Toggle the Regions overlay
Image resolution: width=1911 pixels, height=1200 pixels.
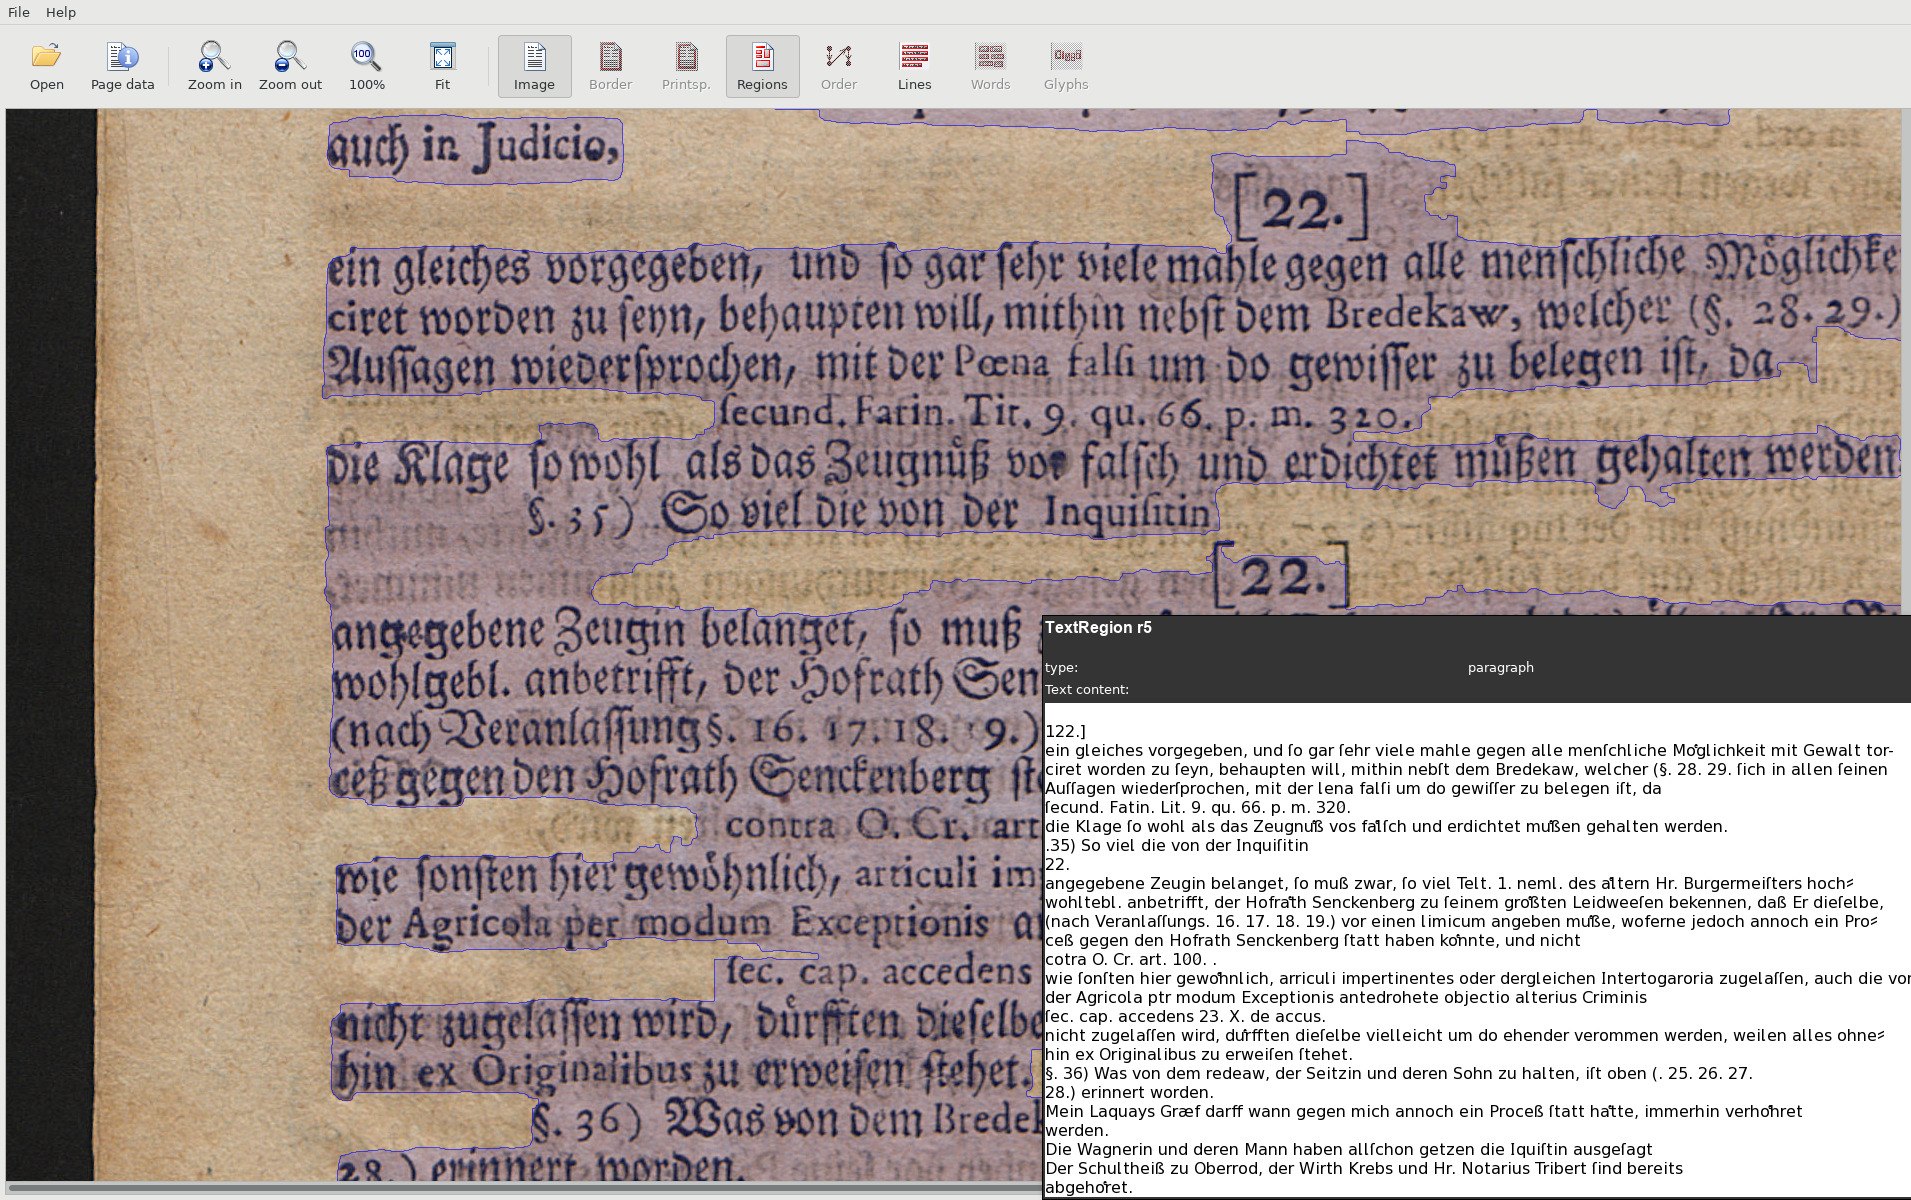pyautogui.click(x=762, y=66)
